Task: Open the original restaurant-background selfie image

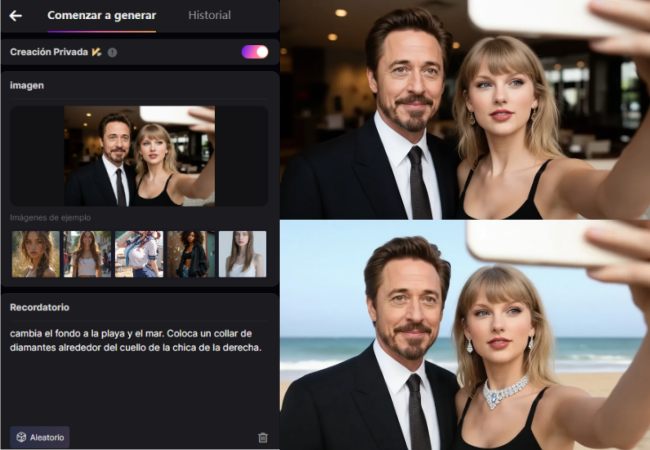Action: [465, 109]
